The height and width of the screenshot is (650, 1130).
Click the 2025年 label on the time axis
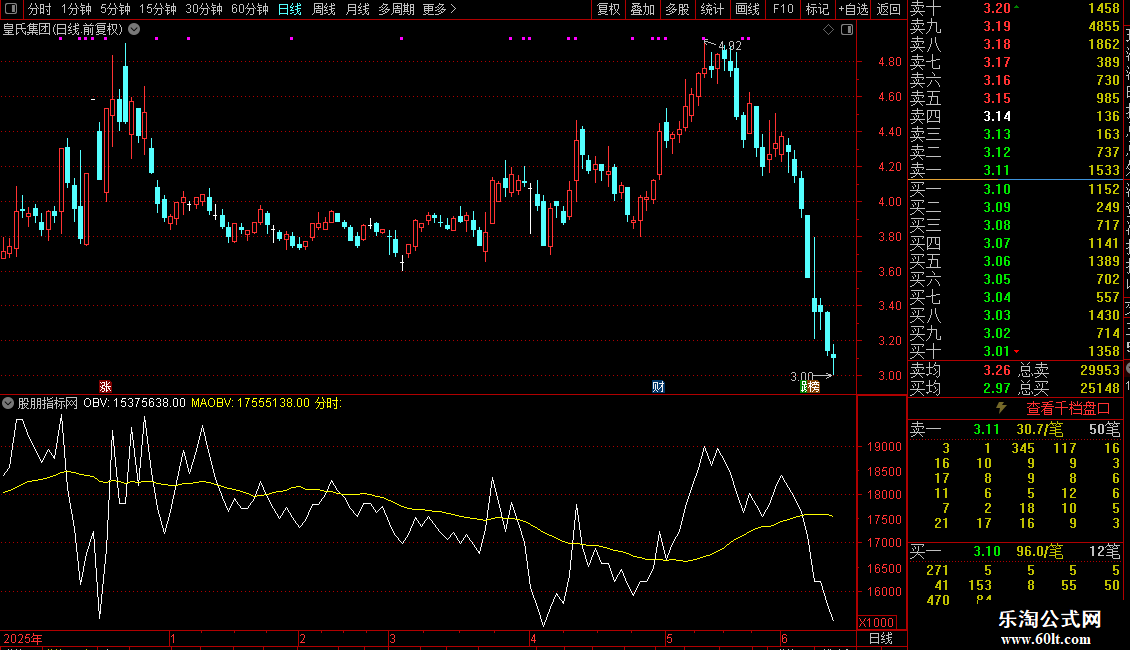(x=22, y=638)
